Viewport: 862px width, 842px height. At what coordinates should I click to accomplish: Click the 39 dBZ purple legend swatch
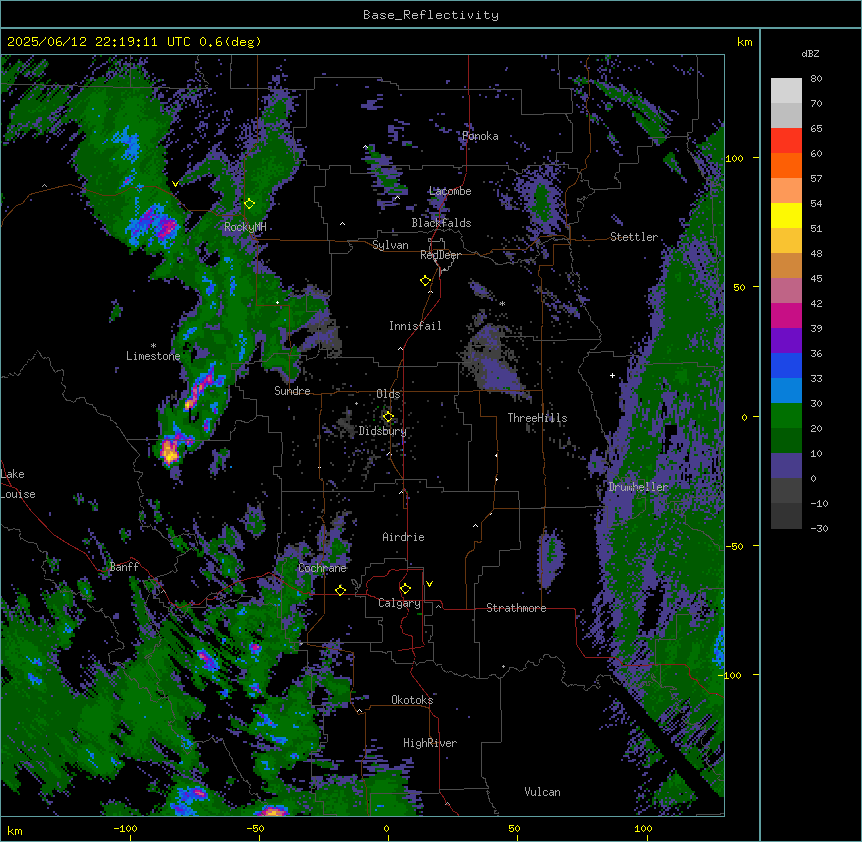786,340
